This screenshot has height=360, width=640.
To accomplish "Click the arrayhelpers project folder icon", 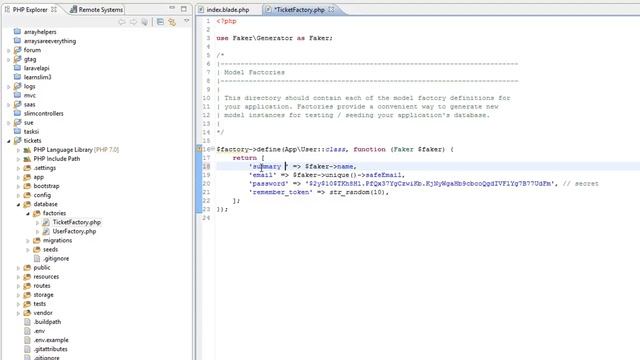I will click(17, 31).
